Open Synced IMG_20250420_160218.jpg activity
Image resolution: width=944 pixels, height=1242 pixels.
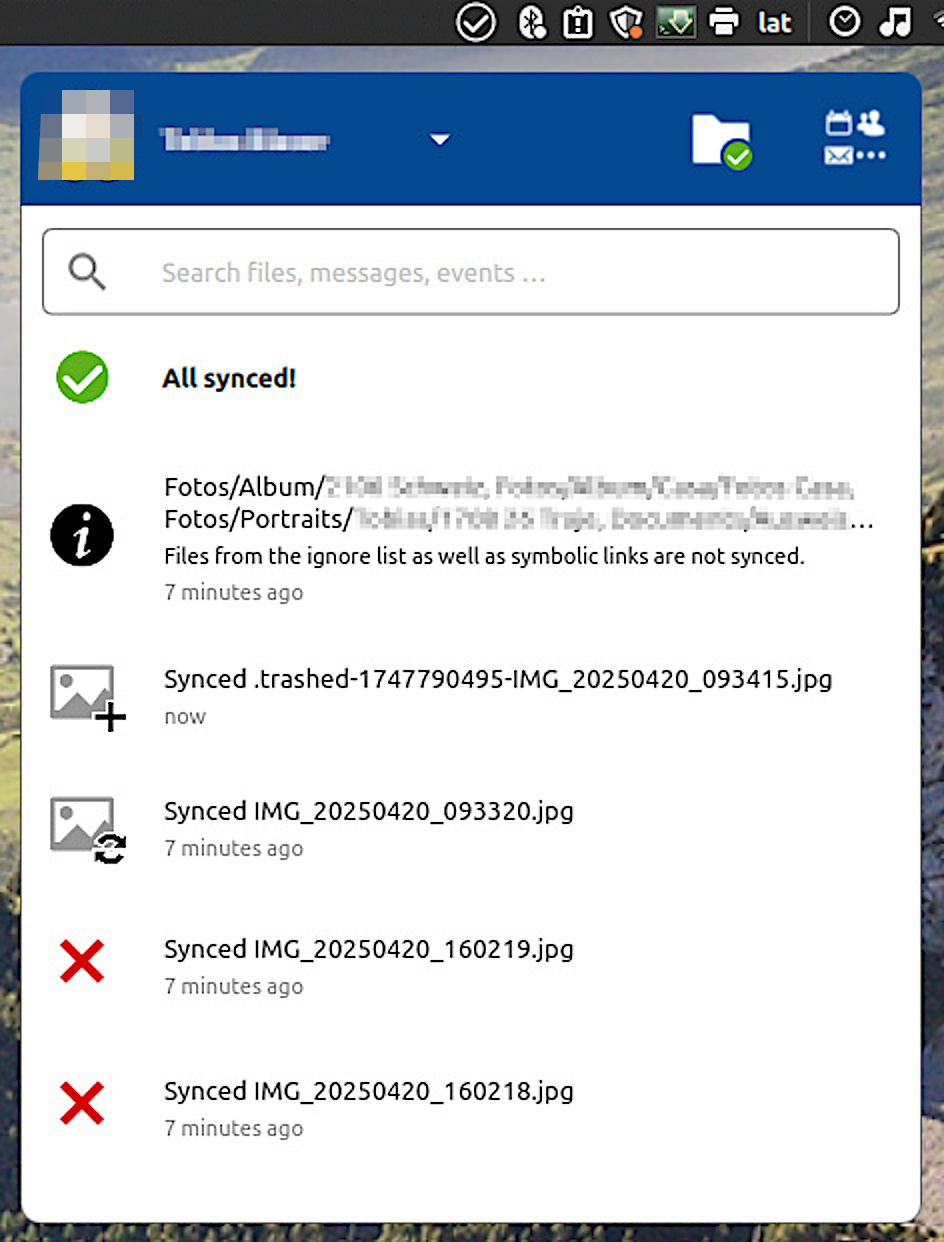368,1091
